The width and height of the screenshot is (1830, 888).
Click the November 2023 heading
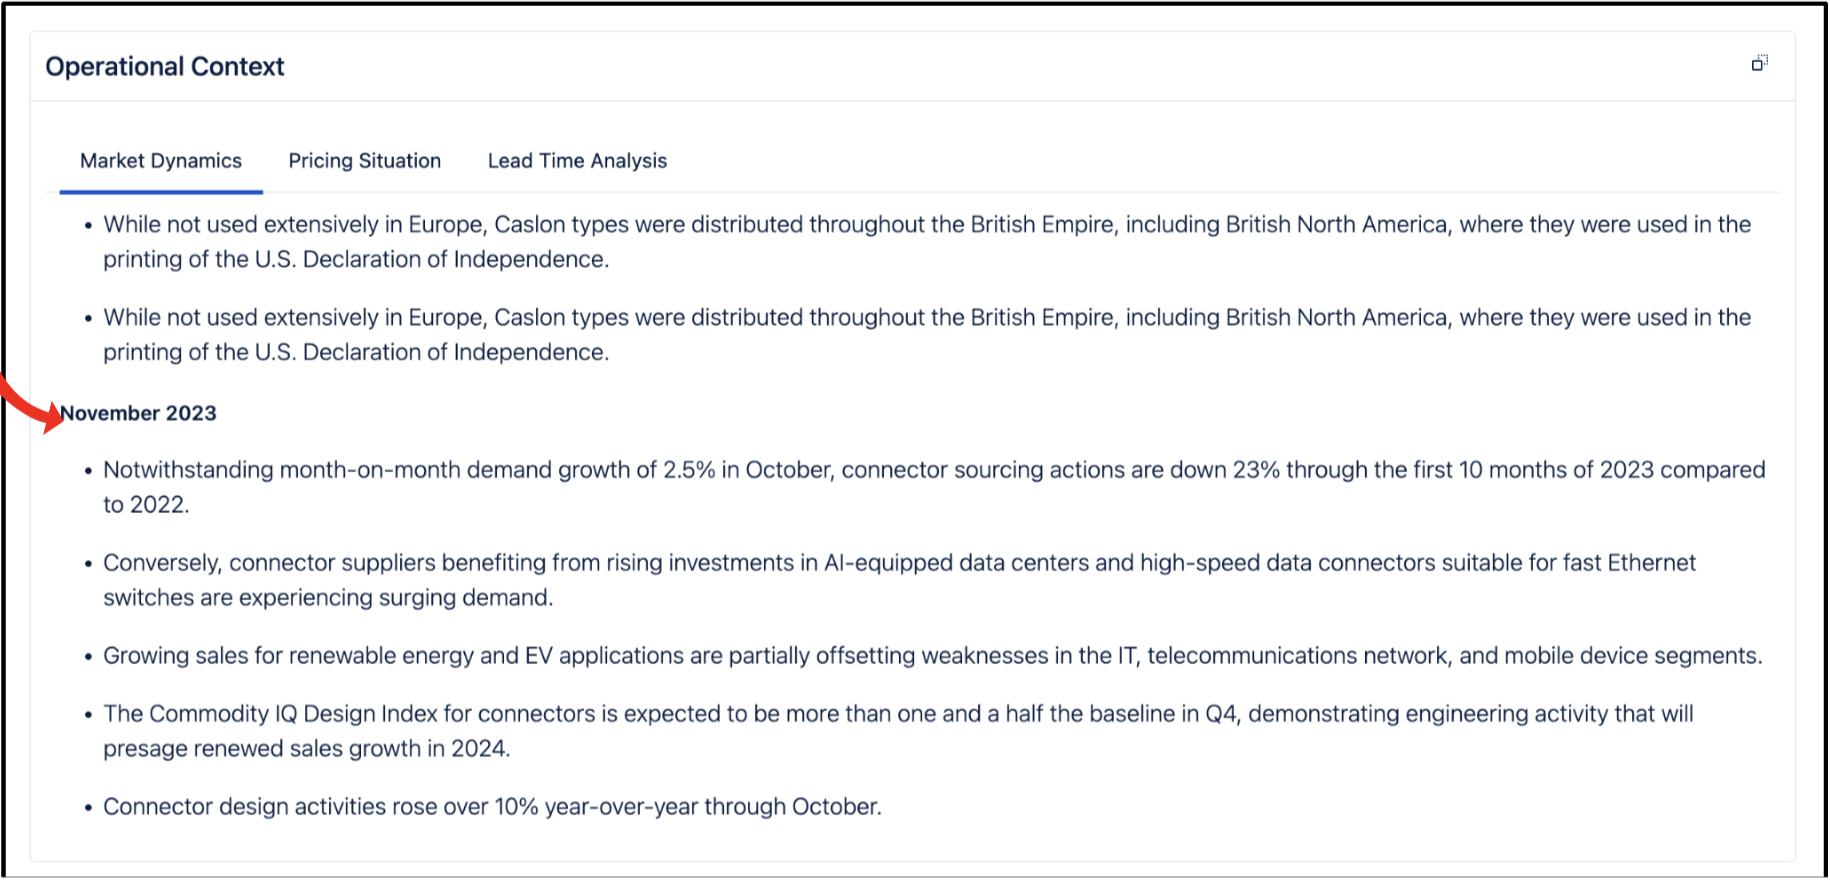click(x=139, y=413)
